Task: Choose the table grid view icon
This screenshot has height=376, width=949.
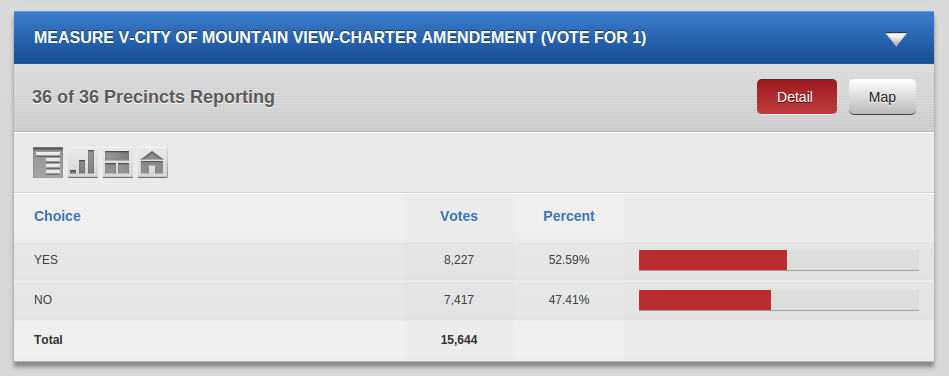Action: point(118,163)
